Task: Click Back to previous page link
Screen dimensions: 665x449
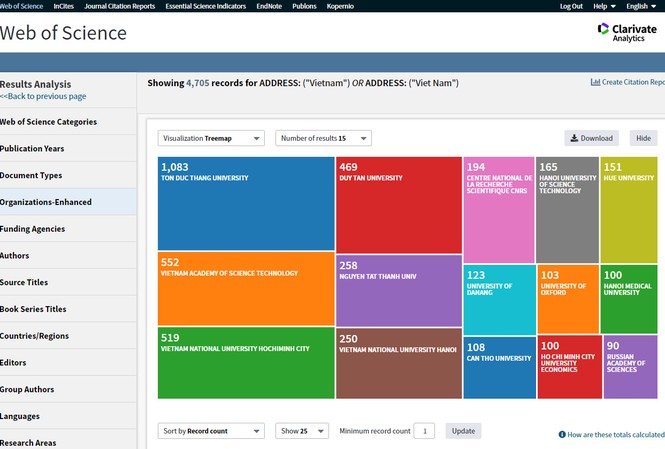Action: tap(43, 96)
